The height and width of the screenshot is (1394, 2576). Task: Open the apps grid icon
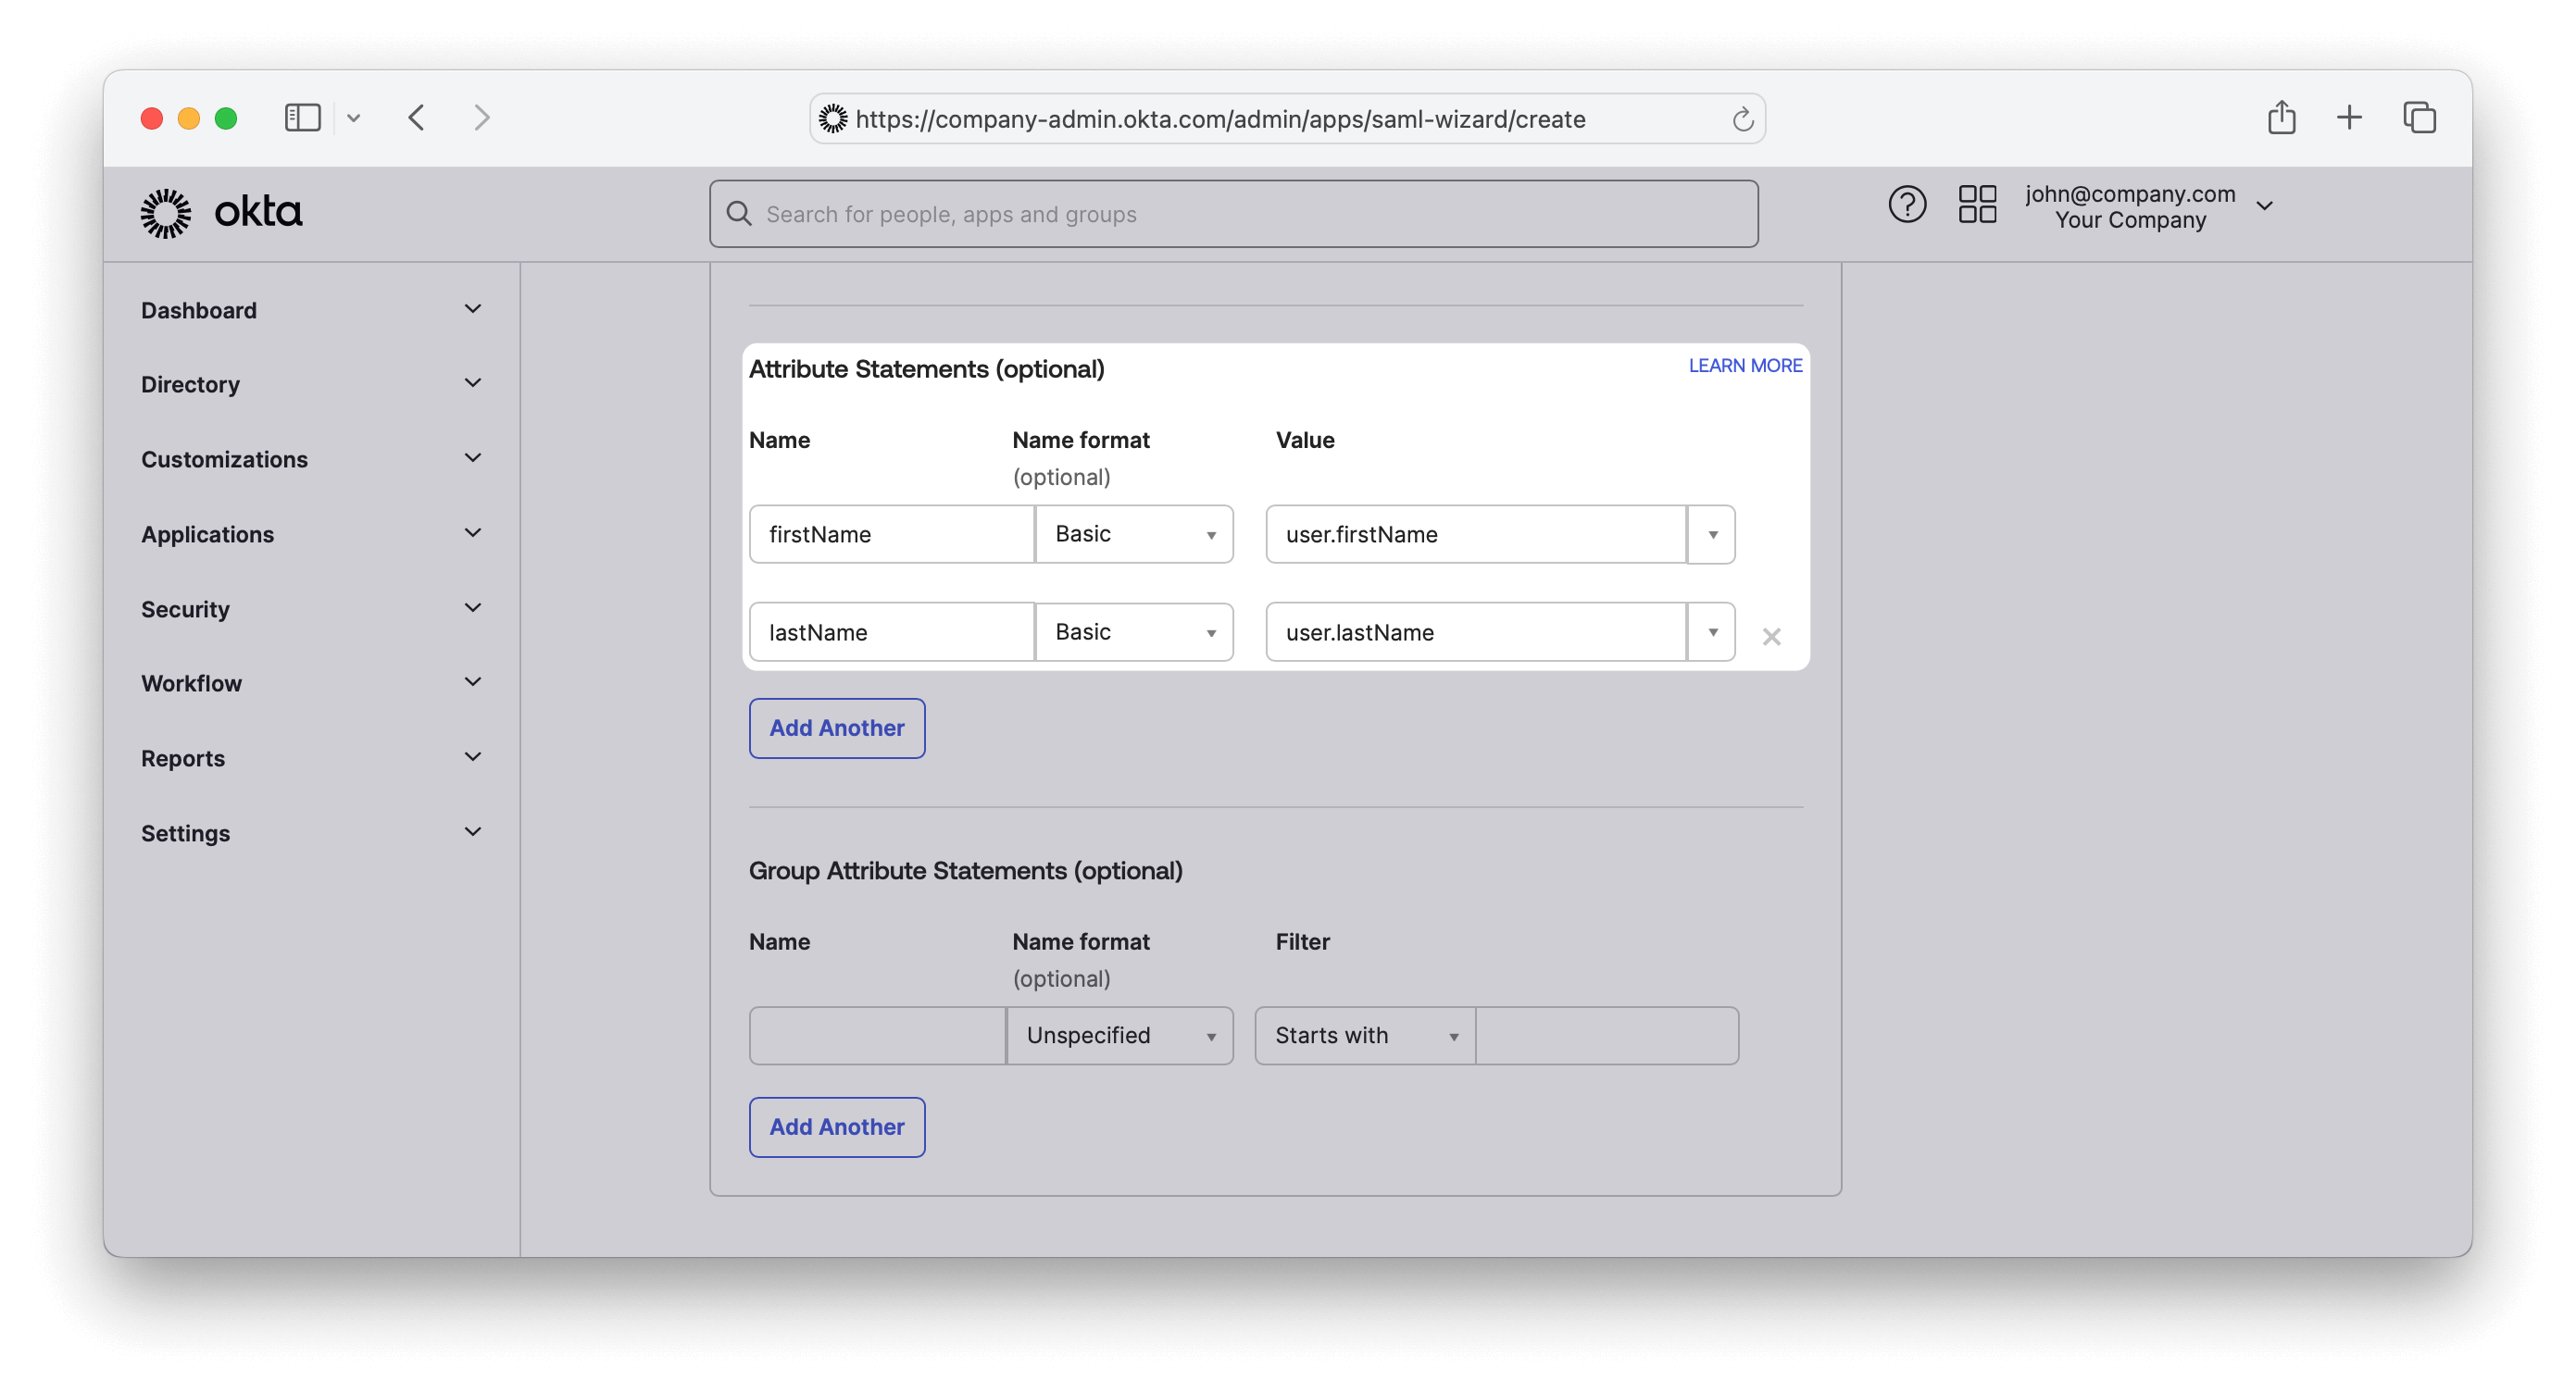click(x=1977, y=205)
